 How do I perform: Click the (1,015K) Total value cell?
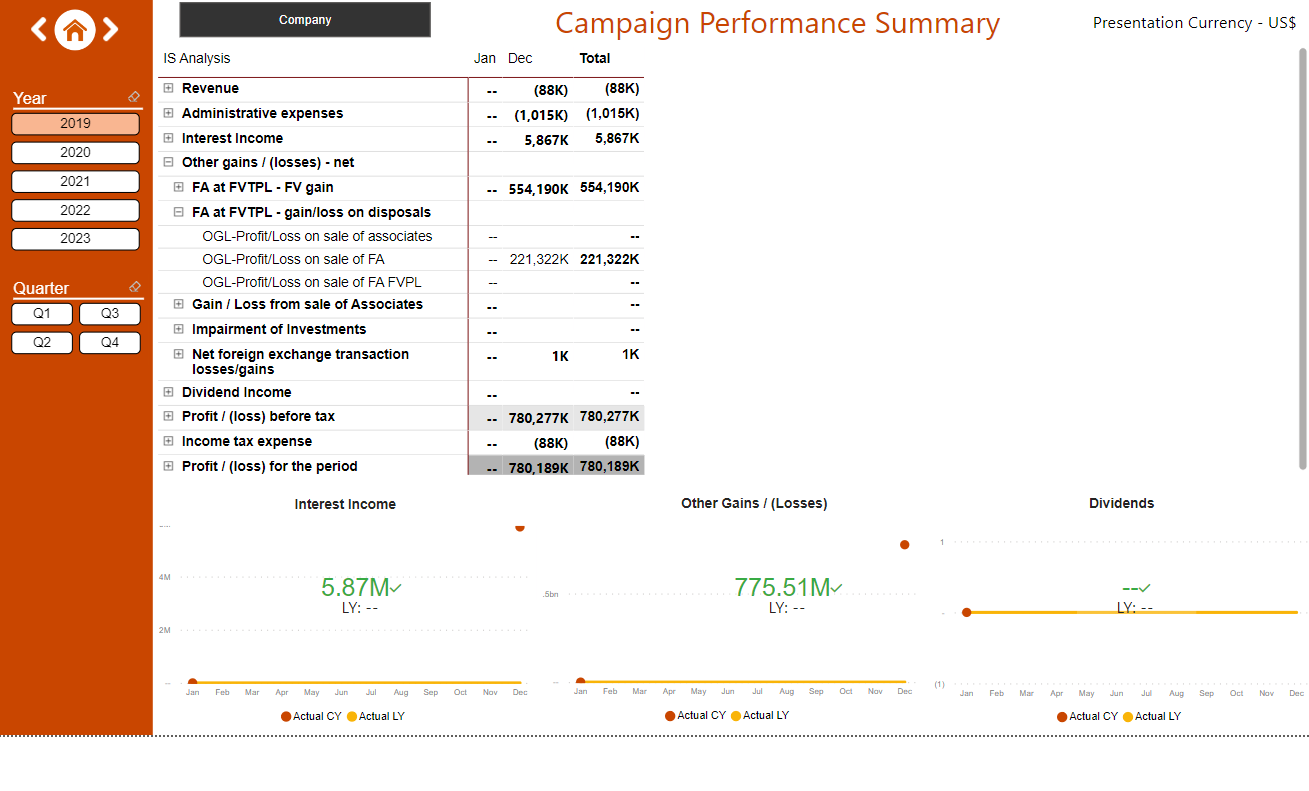click(x=612, y=113)
